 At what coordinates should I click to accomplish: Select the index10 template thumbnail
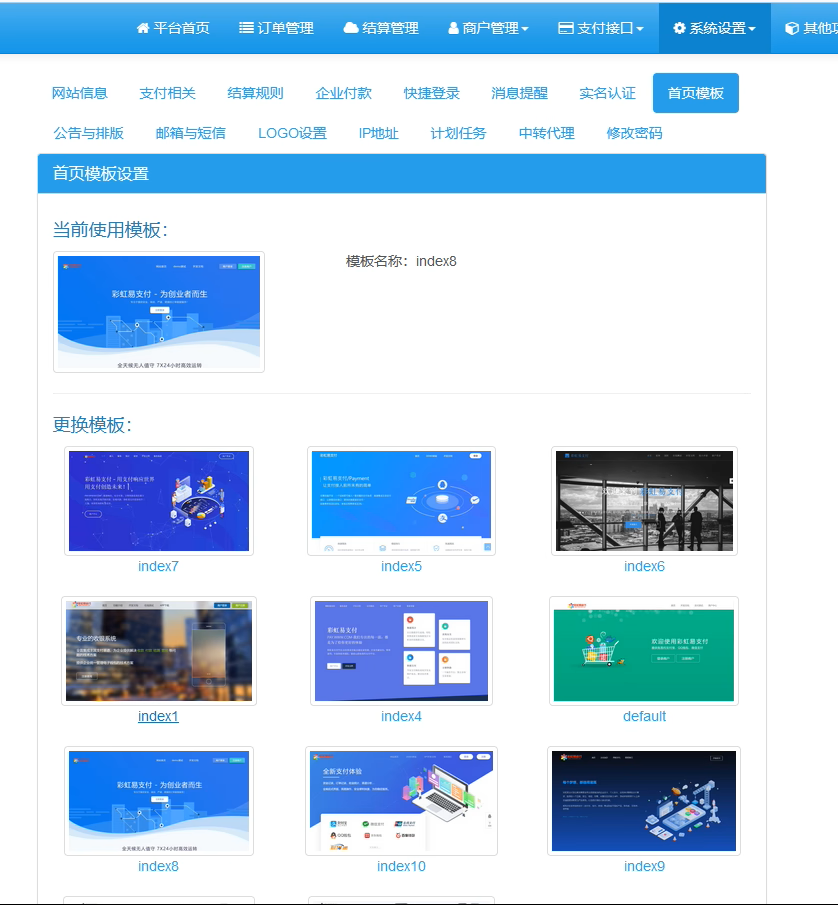coord(401,801)
